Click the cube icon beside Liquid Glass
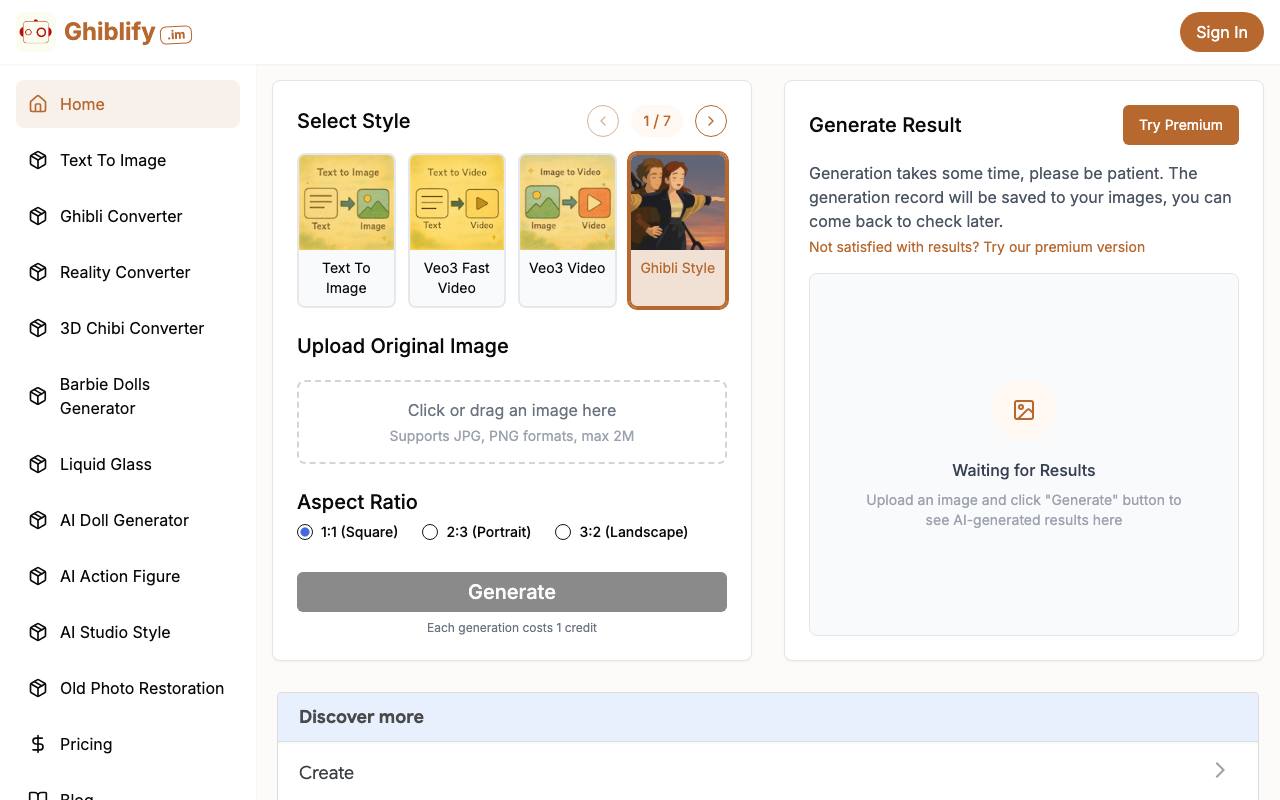This screenshot has height=800, width=1280. click(38, 464)
